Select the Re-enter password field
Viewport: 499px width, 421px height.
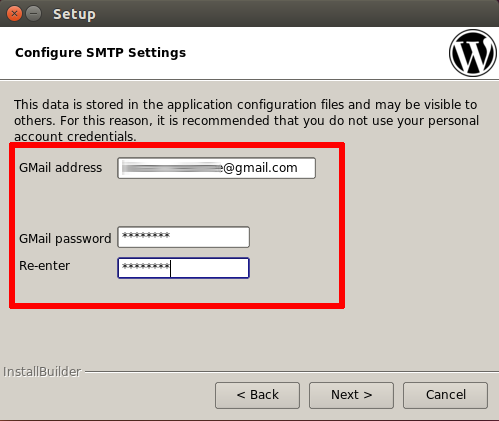[x=183, y=268]
